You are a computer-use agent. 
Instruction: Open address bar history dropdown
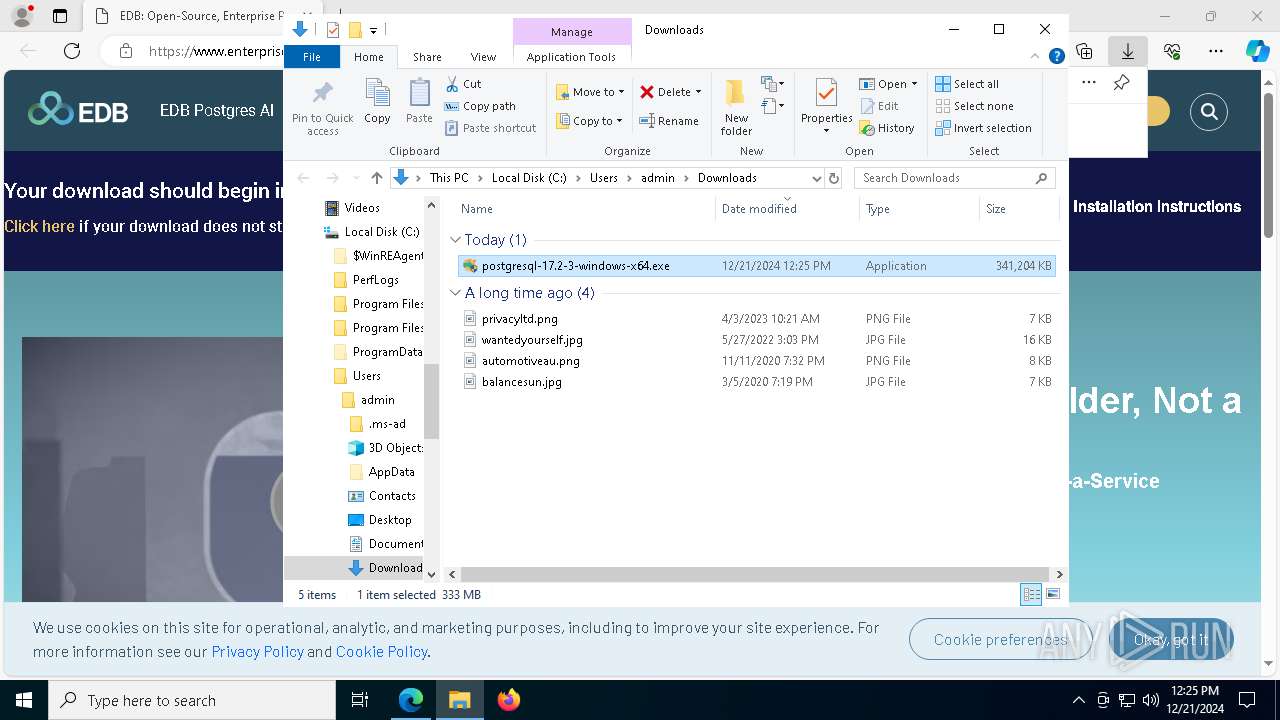[x=816, y=178]
